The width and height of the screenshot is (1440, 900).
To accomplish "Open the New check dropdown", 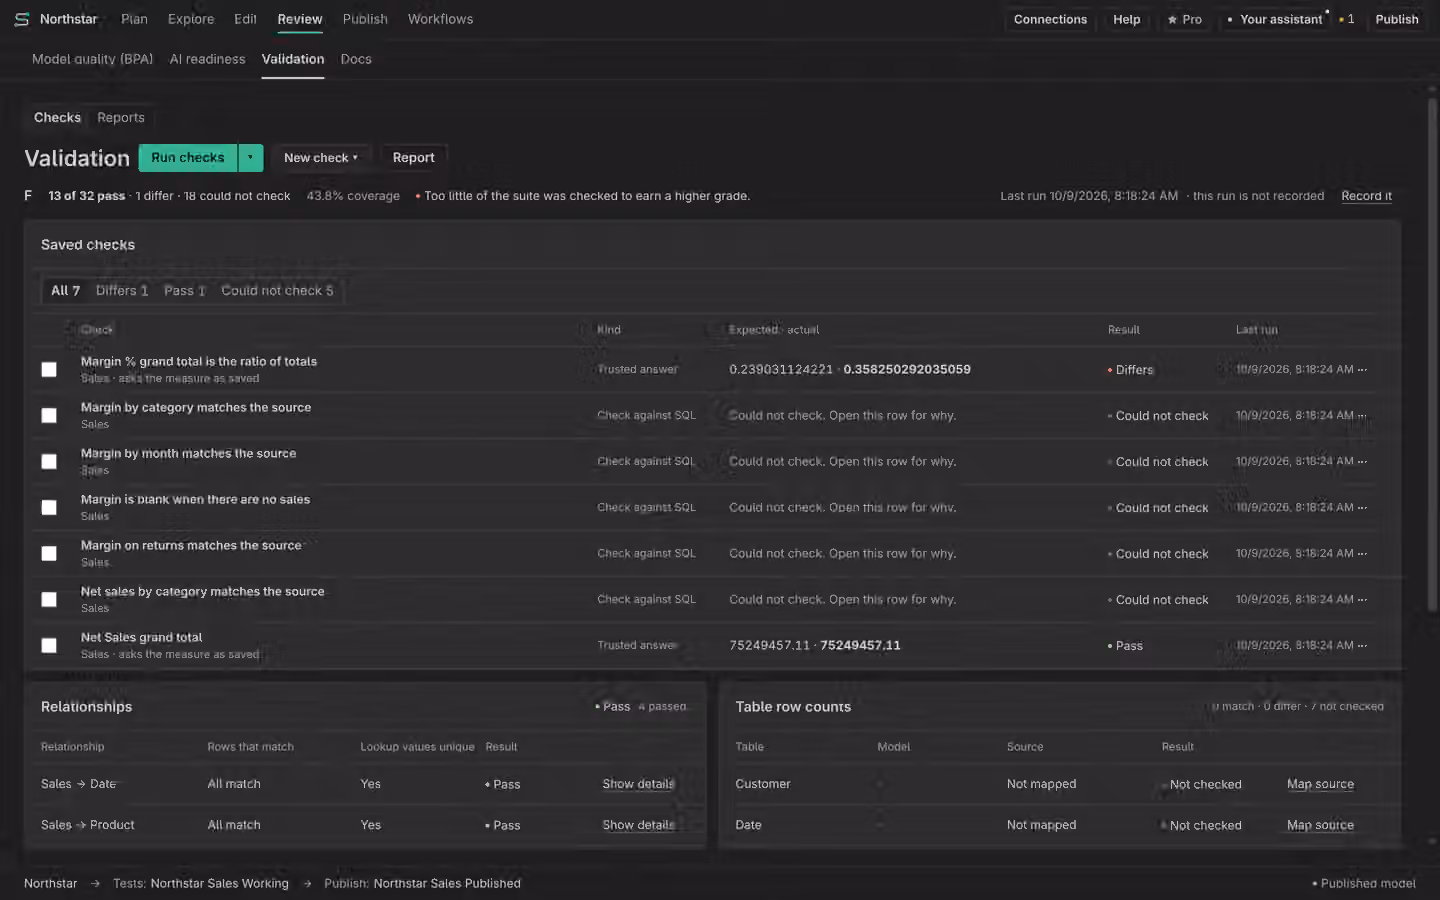I will point(321,157).
